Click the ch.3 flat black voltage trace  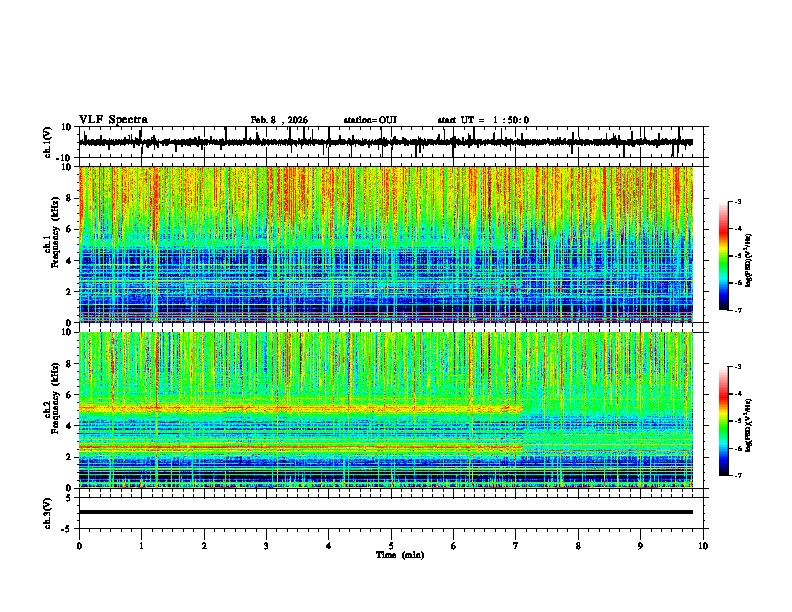click(386, 512)
